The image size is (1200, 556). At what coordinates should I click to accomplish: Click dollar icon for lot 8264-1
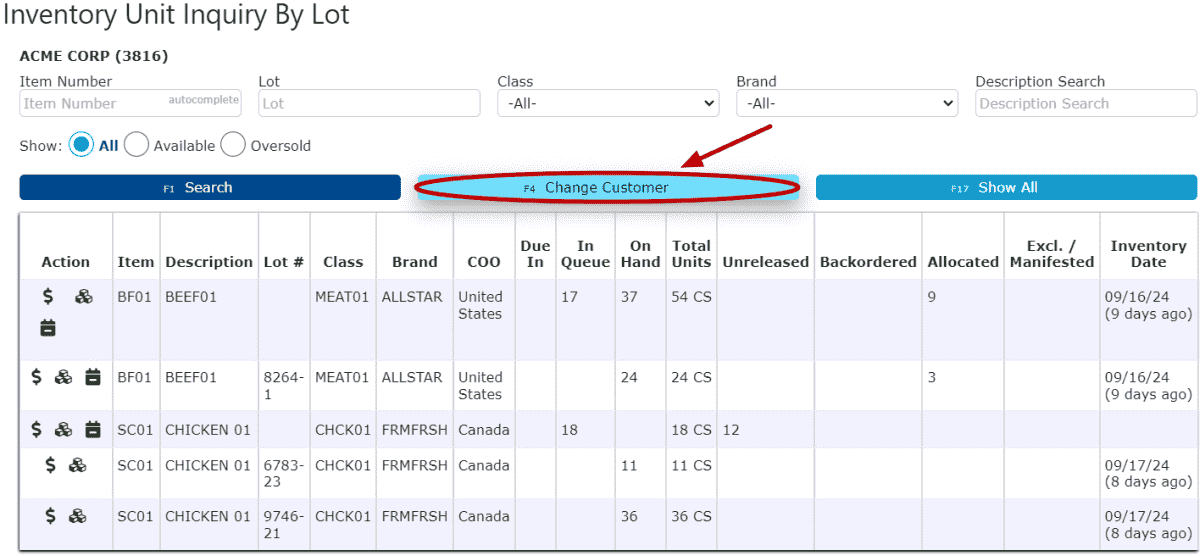coord(36,377)
